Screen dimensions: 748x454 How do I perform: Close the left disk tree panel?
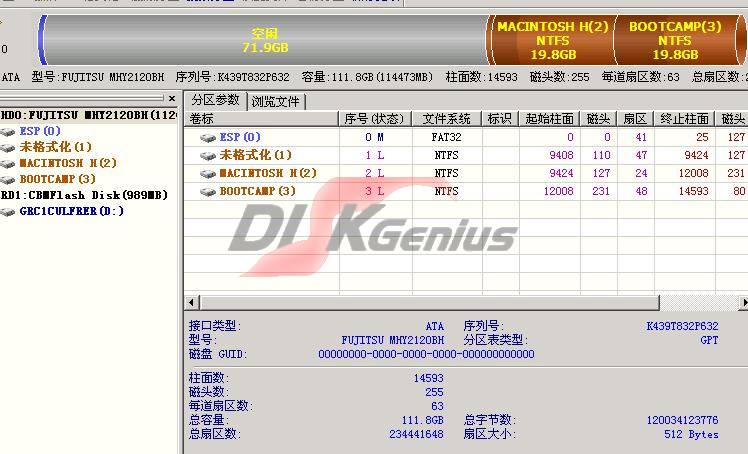click(x=172, y=99)
